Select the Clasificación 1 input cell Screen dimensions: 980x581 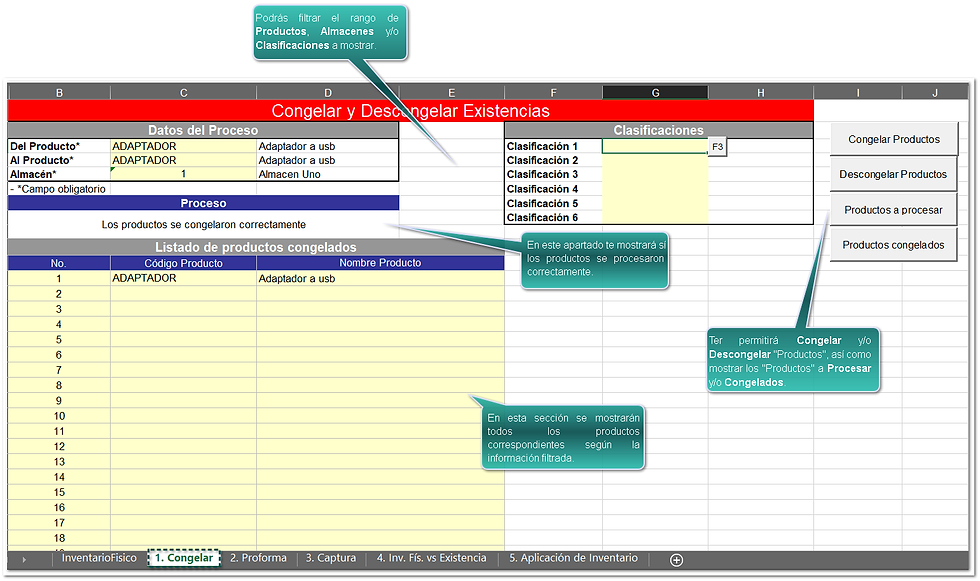[655, 146]
